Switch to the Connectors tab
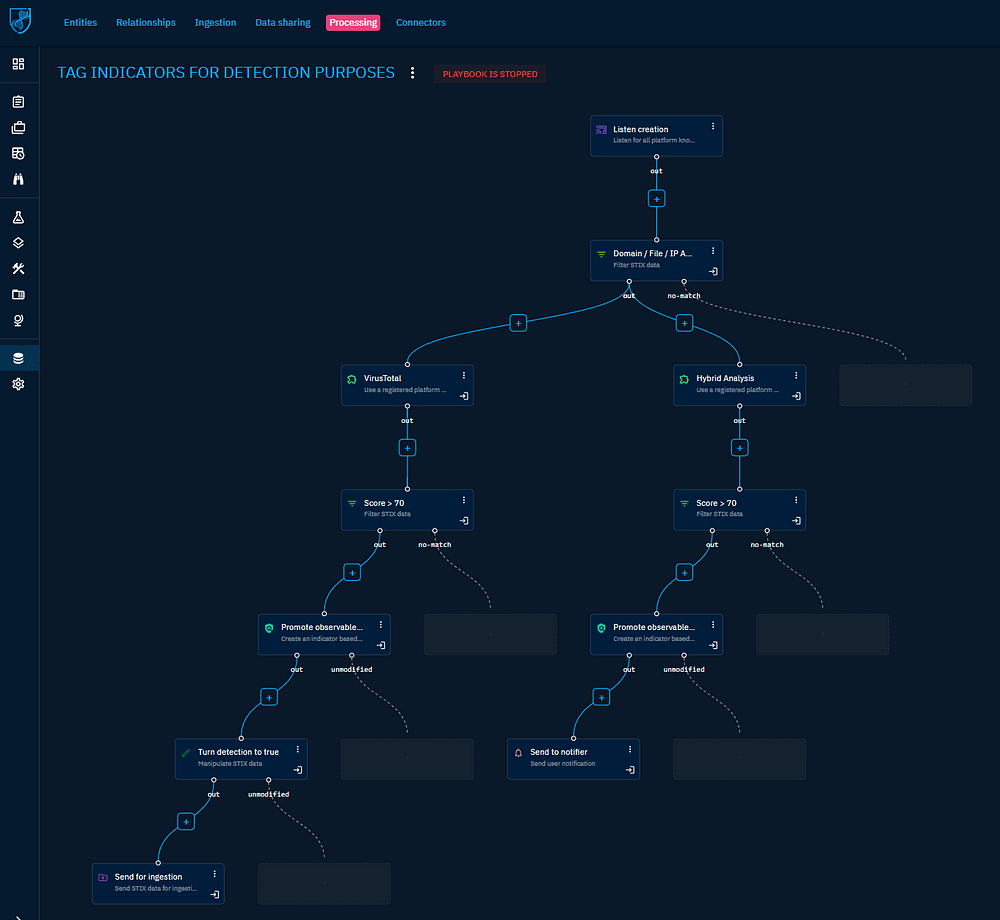Viewport: 1000px width, 920px height. [421, 22]
